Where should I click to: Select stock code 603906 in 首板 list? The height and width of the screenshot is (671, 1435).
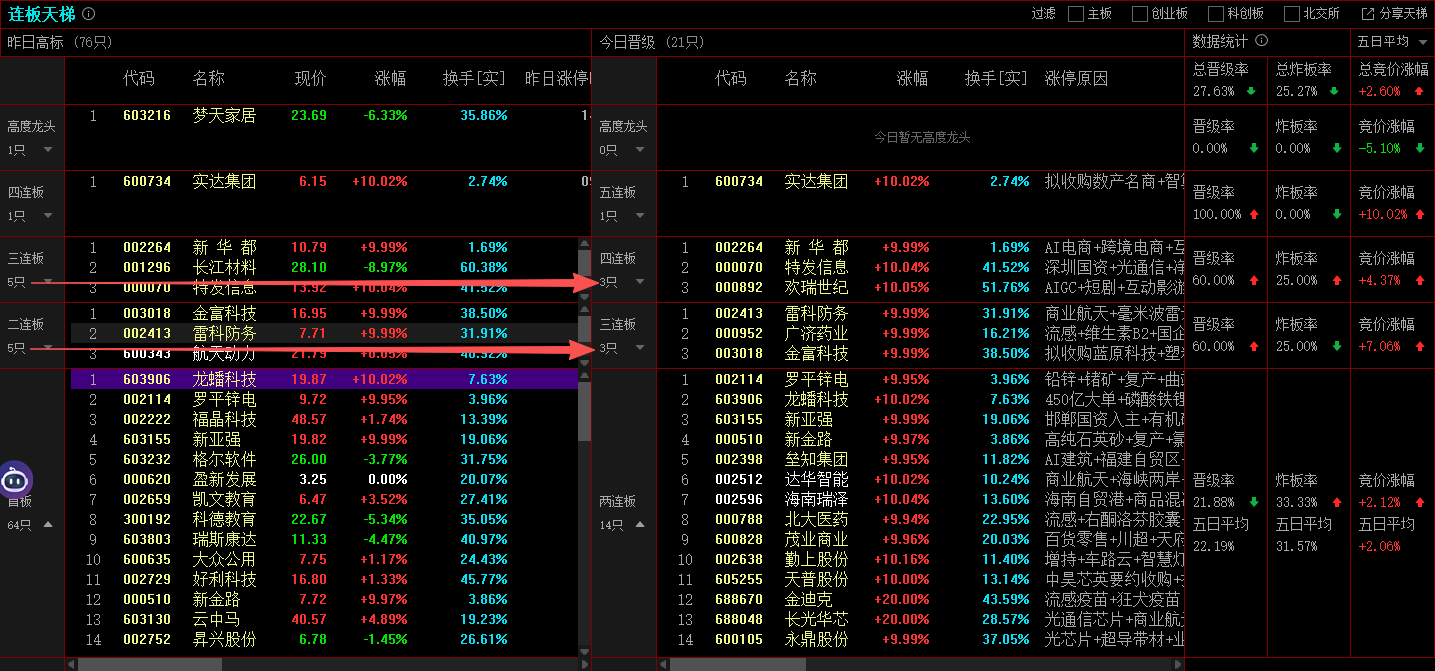click(147, 380)
